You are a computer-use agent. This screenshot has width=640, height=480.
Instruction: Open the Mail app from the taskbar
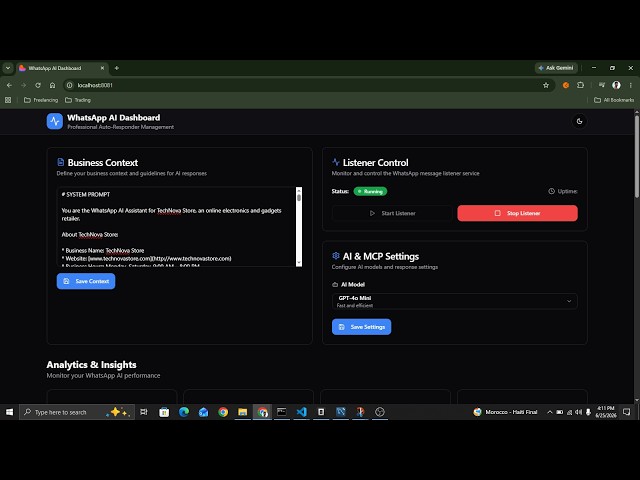point(203,412)
